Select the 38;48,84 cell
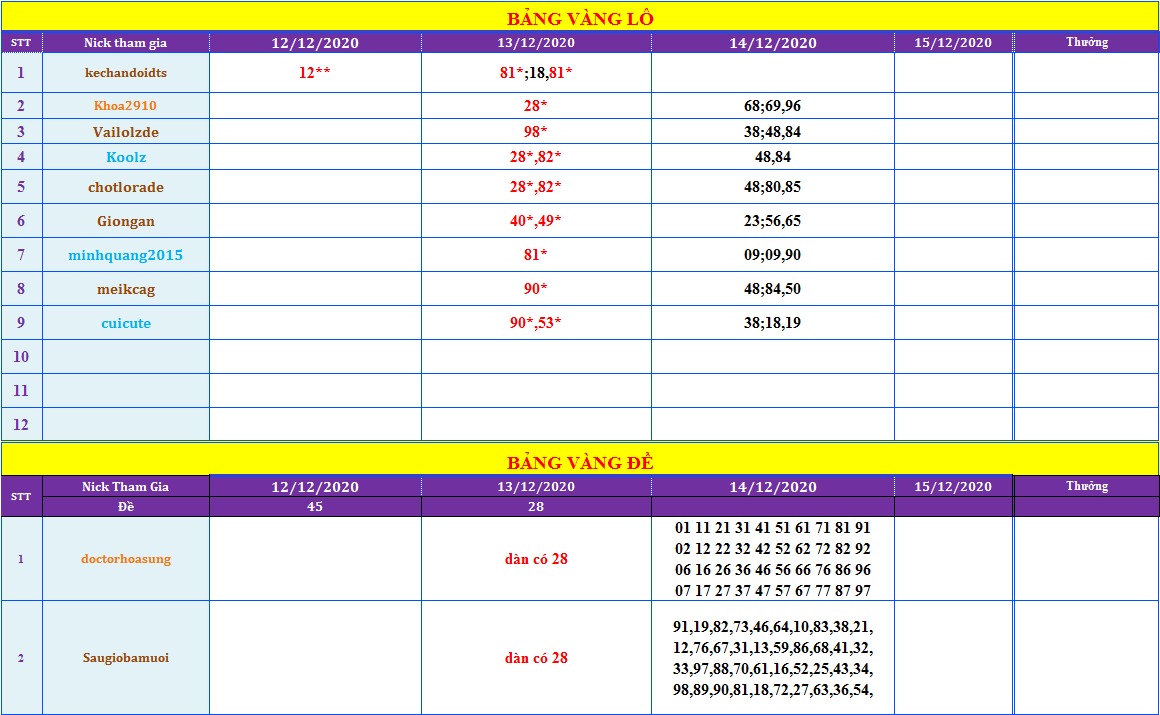1160x715 pixels. [773, 132]
